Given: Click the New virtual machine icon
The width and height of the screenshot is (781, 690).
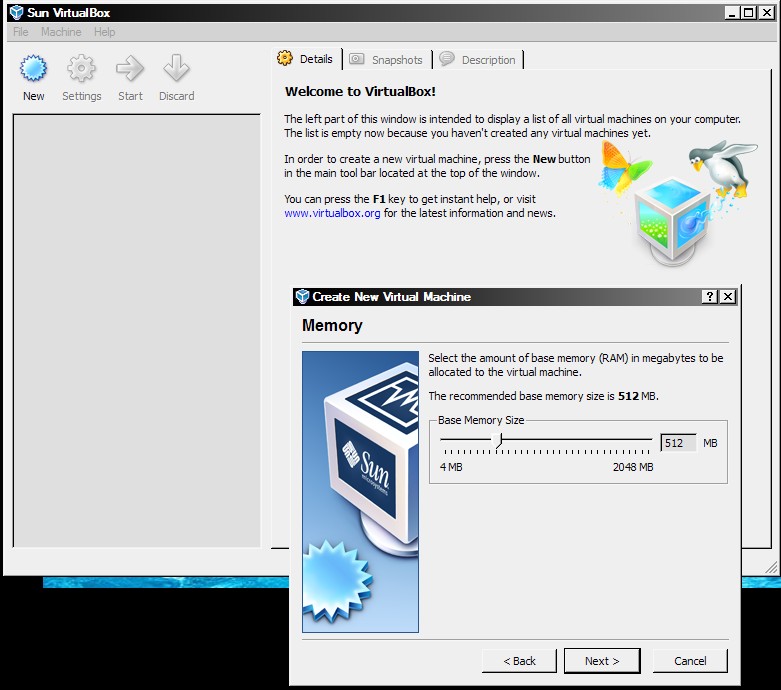Looking at the screenshot, I should coord(33,68).
